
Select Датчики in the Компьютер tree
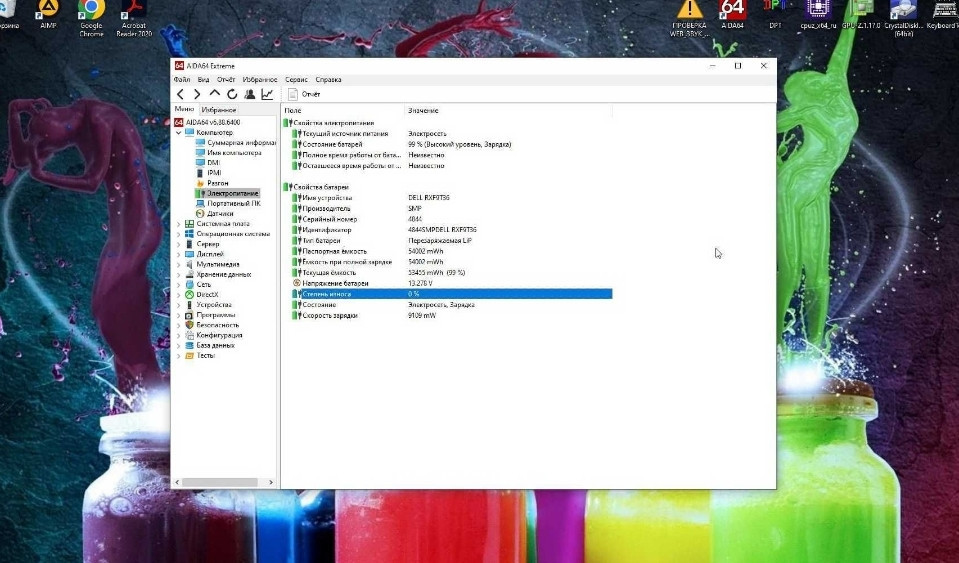coord(220,213)
